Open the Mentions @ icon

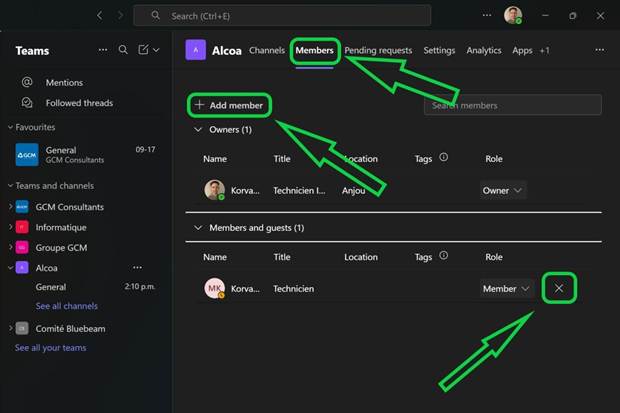pos(27,82)
